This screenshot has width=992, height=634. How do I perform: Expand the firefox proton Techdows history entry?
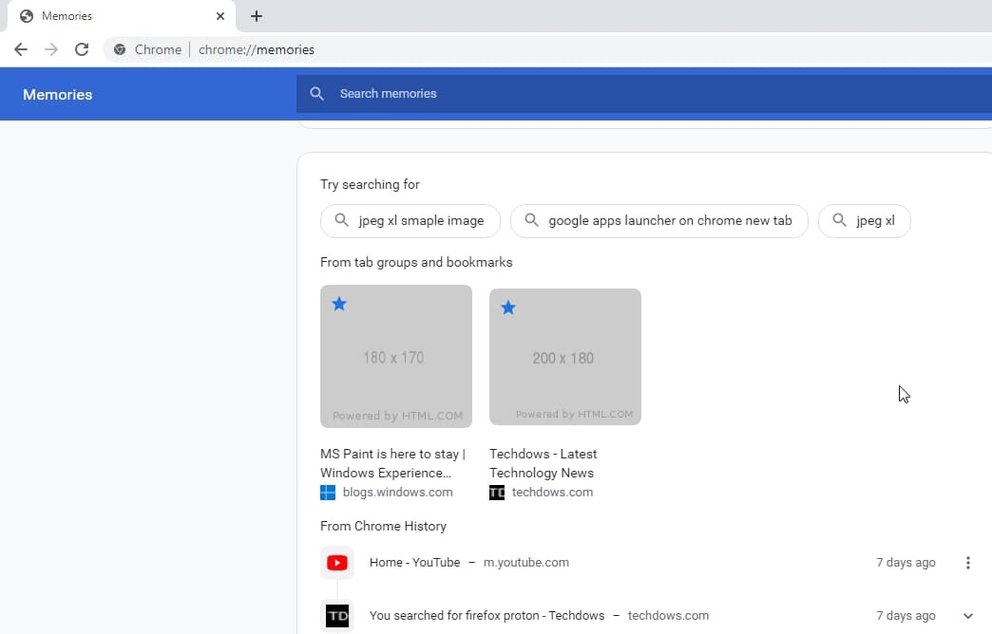[968, 616]
